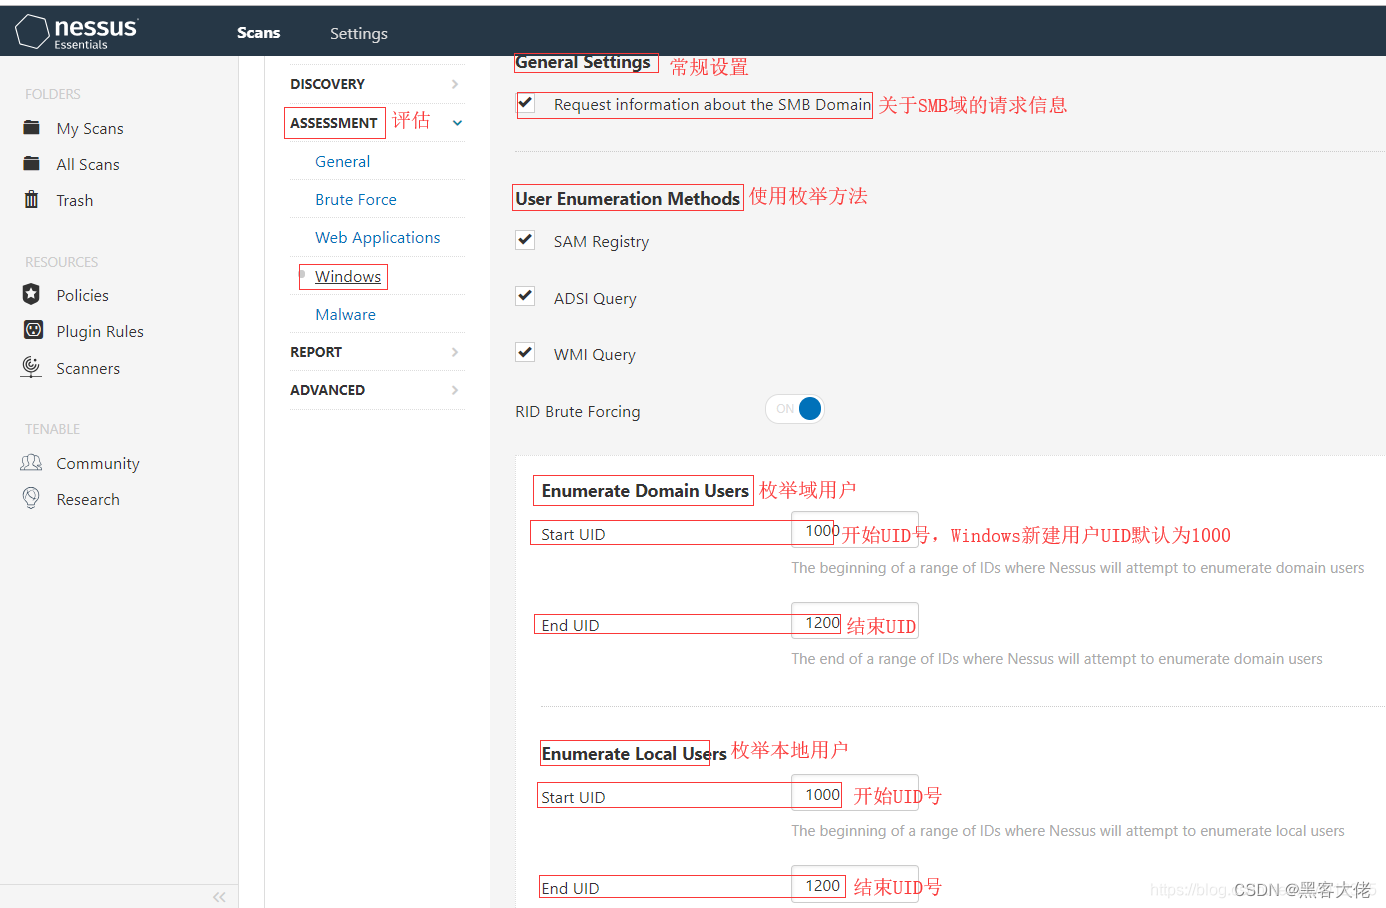Select the ASSESSMENT menu heading
The height and width of the screenshot is (908, 1386).
[x=334, y=123]
